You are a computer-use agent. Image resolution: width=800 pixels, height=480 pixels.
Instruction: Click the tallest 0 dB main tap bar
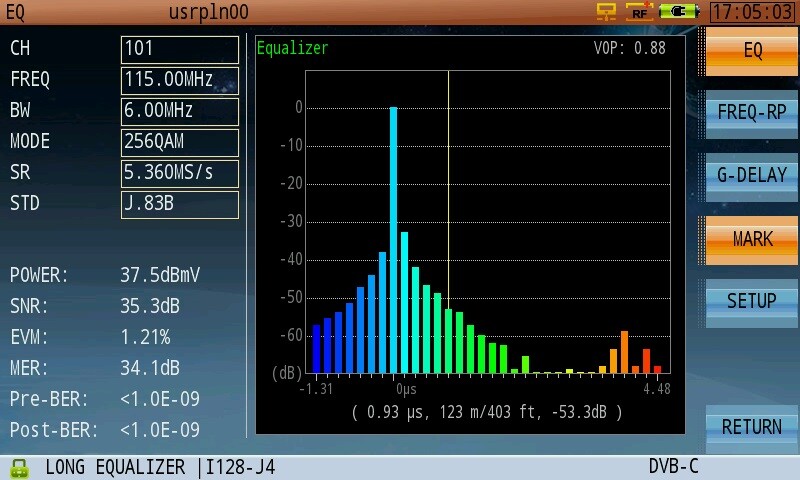[x=393, y=240]
